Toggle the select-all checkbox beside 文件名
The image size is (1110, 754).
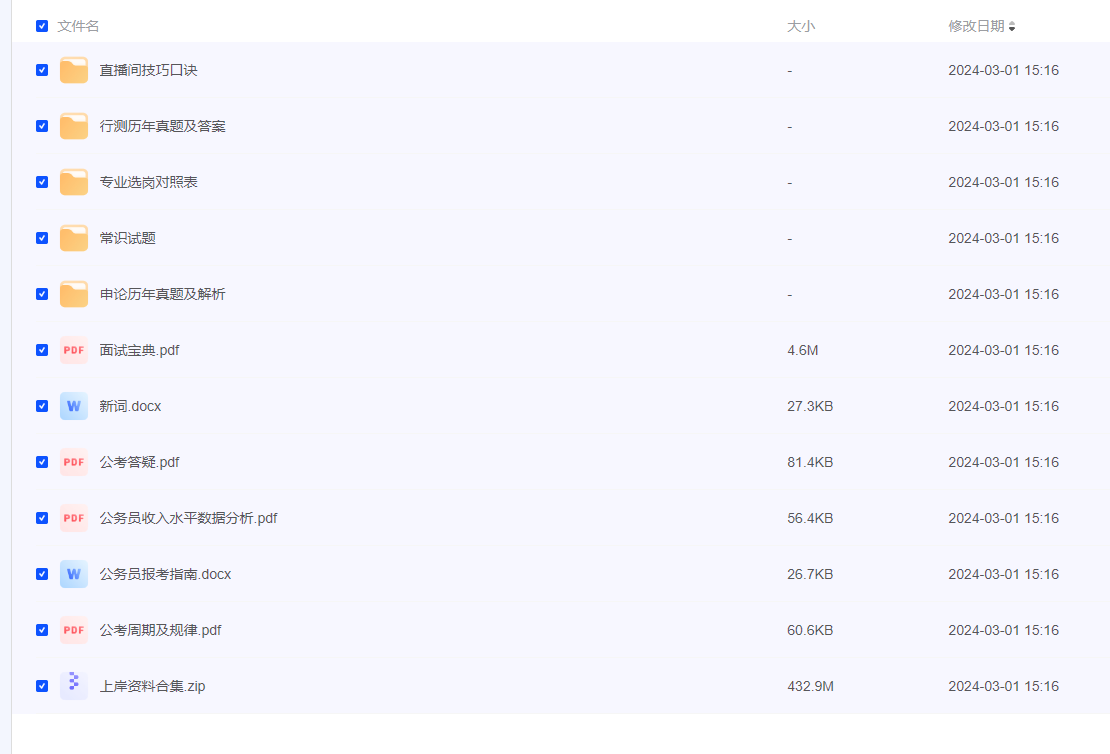pos(42,26)
